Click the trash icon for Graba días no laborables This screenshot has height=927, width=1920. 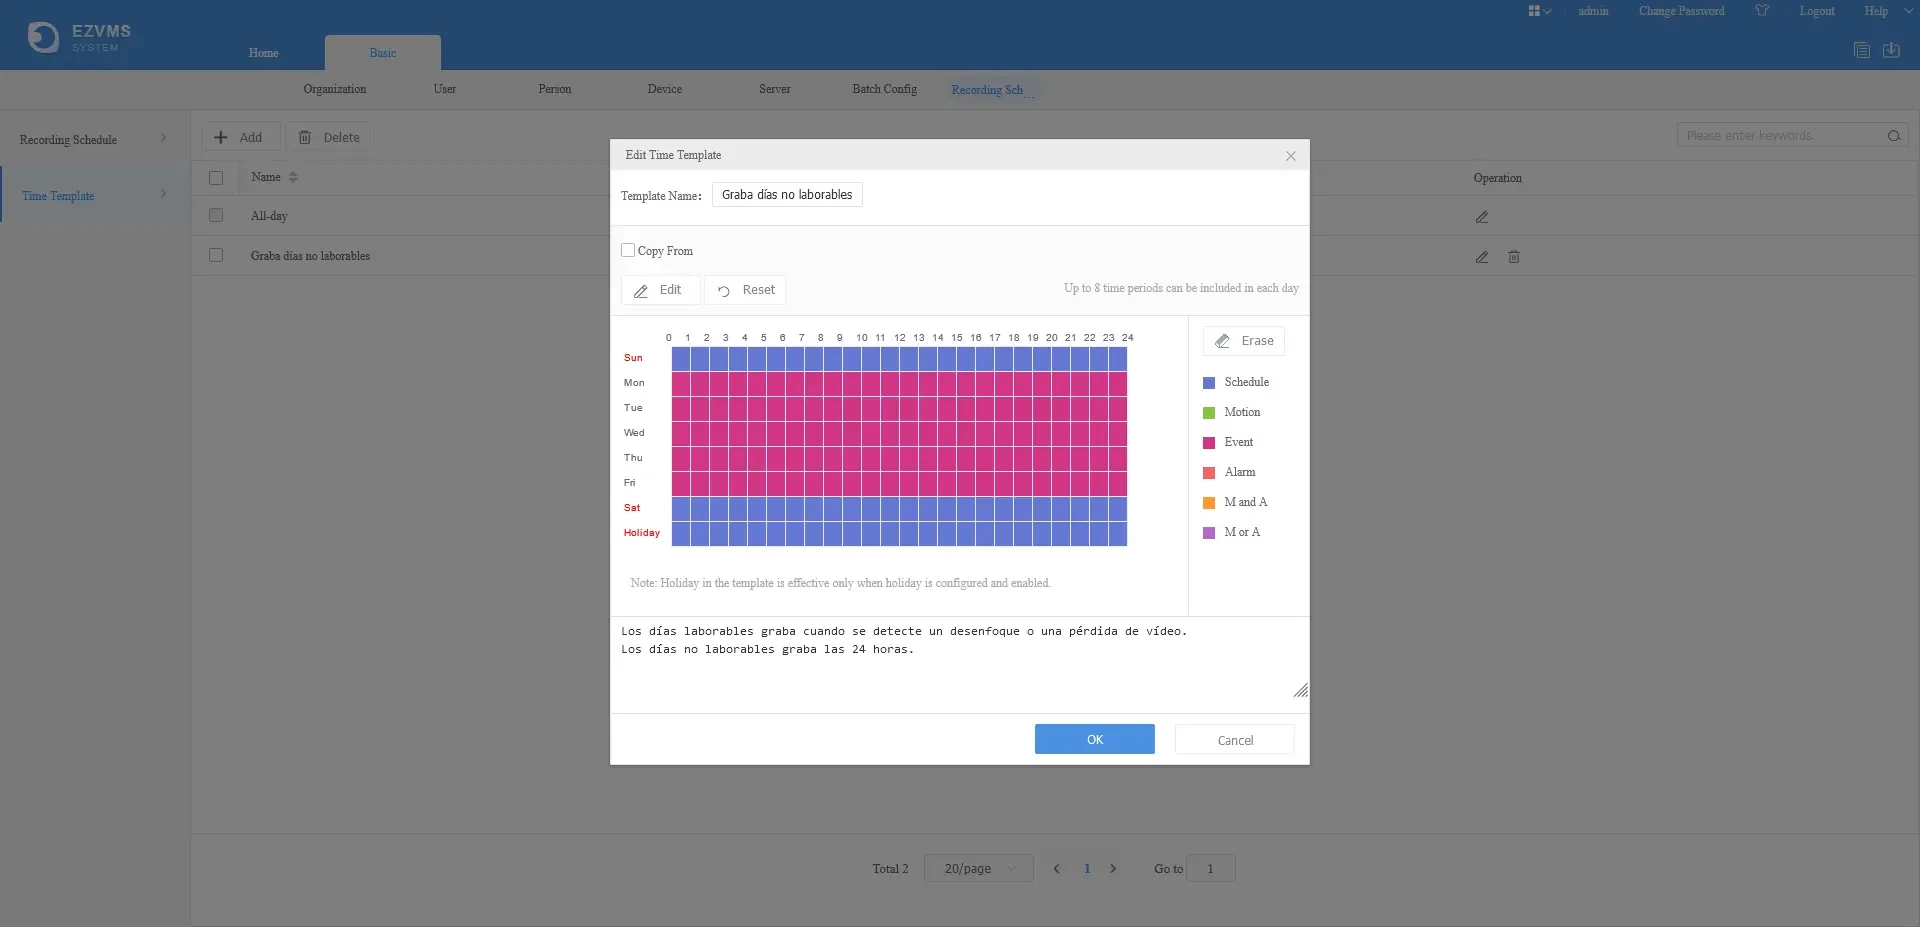pos(1514,257)
